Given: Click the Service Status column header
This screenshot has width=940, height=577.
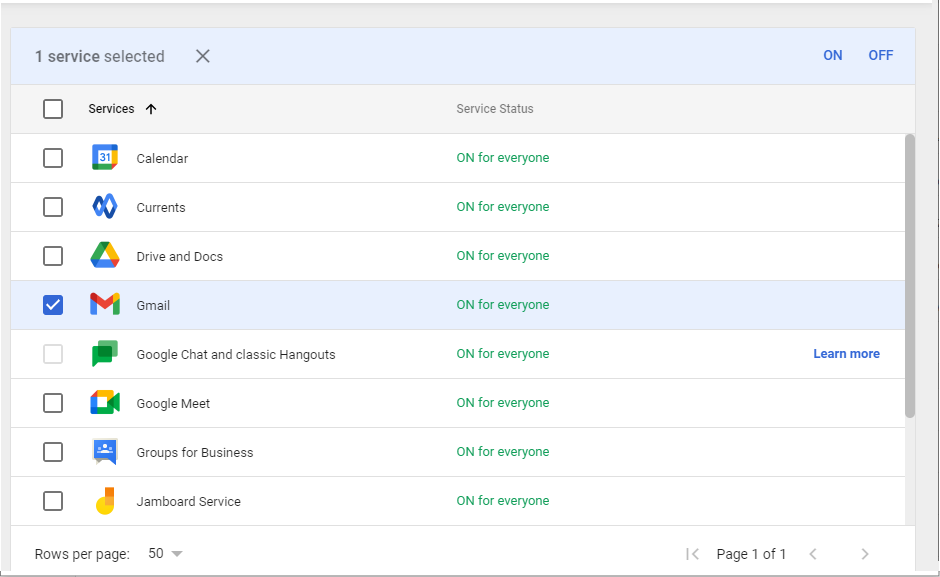Looking at the screenshot, I should 495,109.
